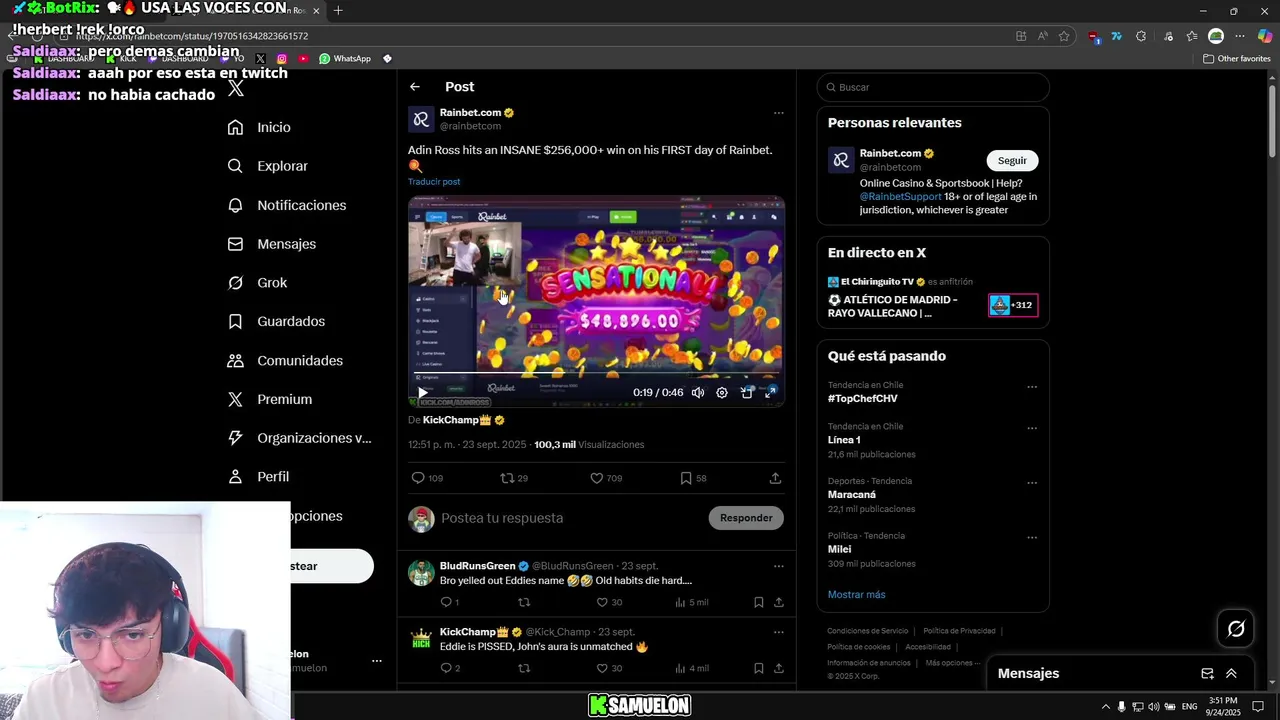Viewport: 1280px width, 720px height.
Task: Open KickChamp video source link
Action: pos(464,420)
